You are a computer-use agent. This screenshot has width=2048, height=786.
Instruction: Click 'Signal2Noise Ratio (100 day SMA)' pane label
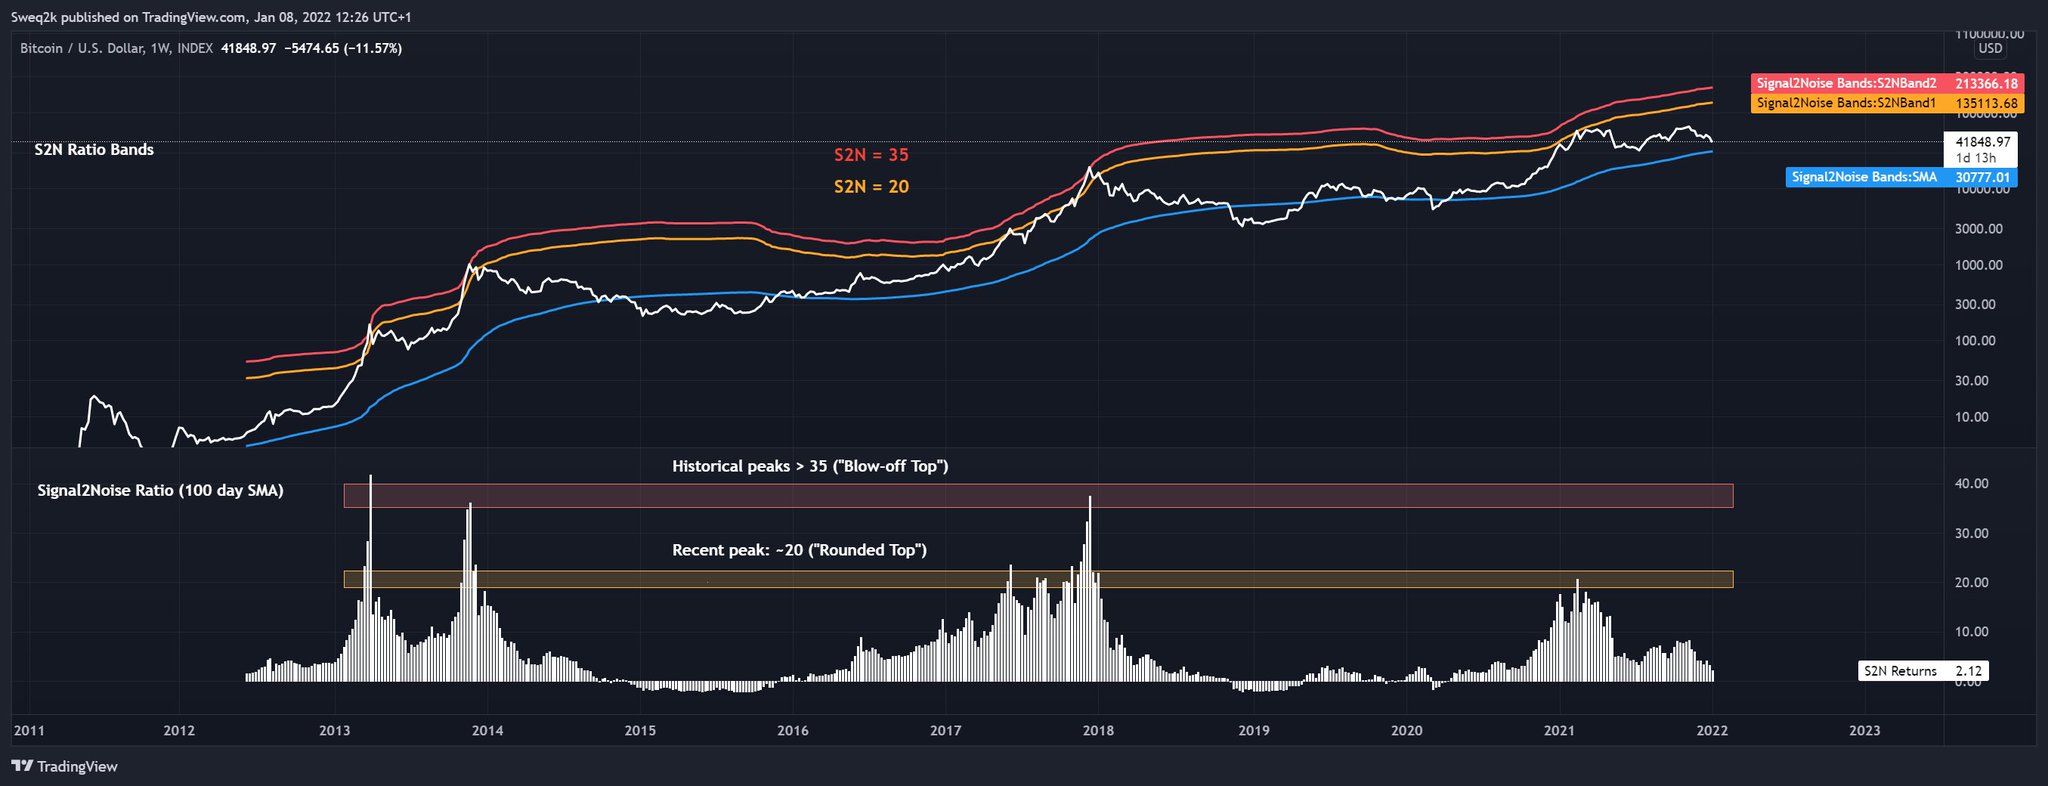click(x=160, y=491)
